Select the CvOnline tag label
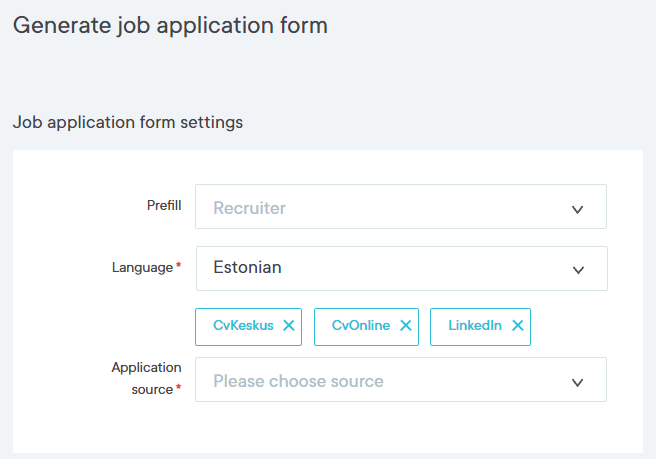Viewport: 656px width, 459px height. (x=361, y=326)
